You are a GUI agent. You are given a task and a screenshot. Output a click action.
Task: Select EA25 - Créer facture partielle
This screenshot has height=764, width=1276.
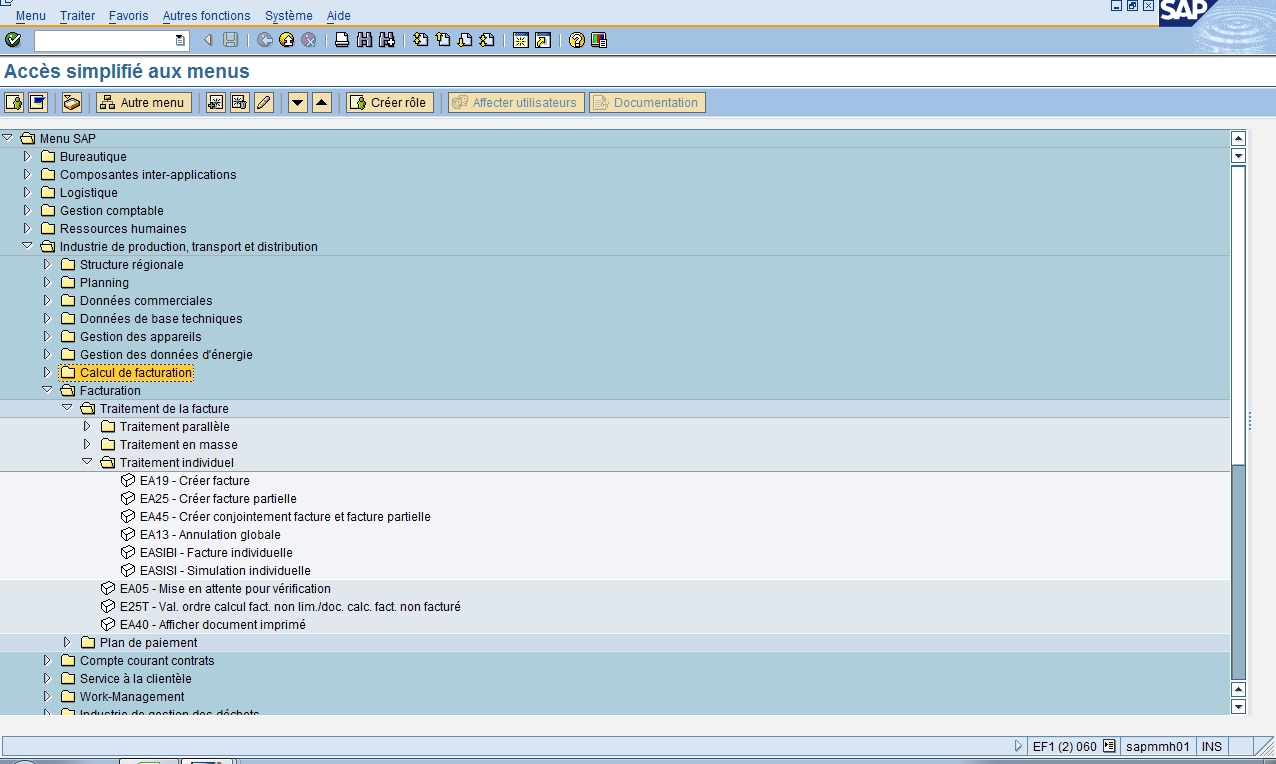point(218,498)
